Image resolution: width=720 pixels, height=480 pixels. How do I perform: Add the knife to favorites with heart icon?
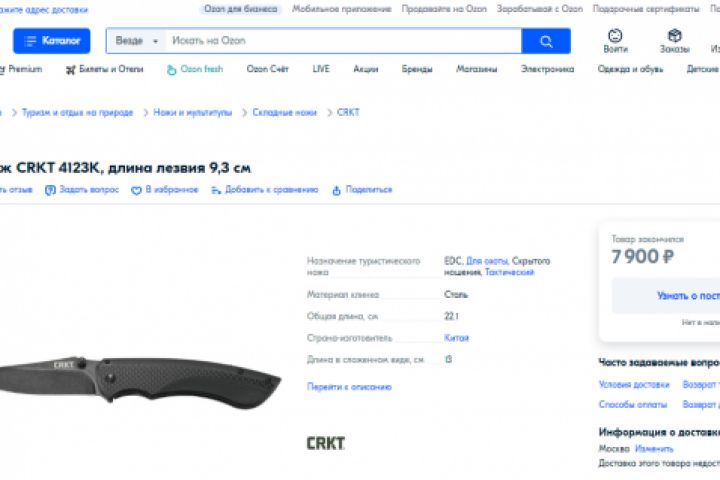136,190
